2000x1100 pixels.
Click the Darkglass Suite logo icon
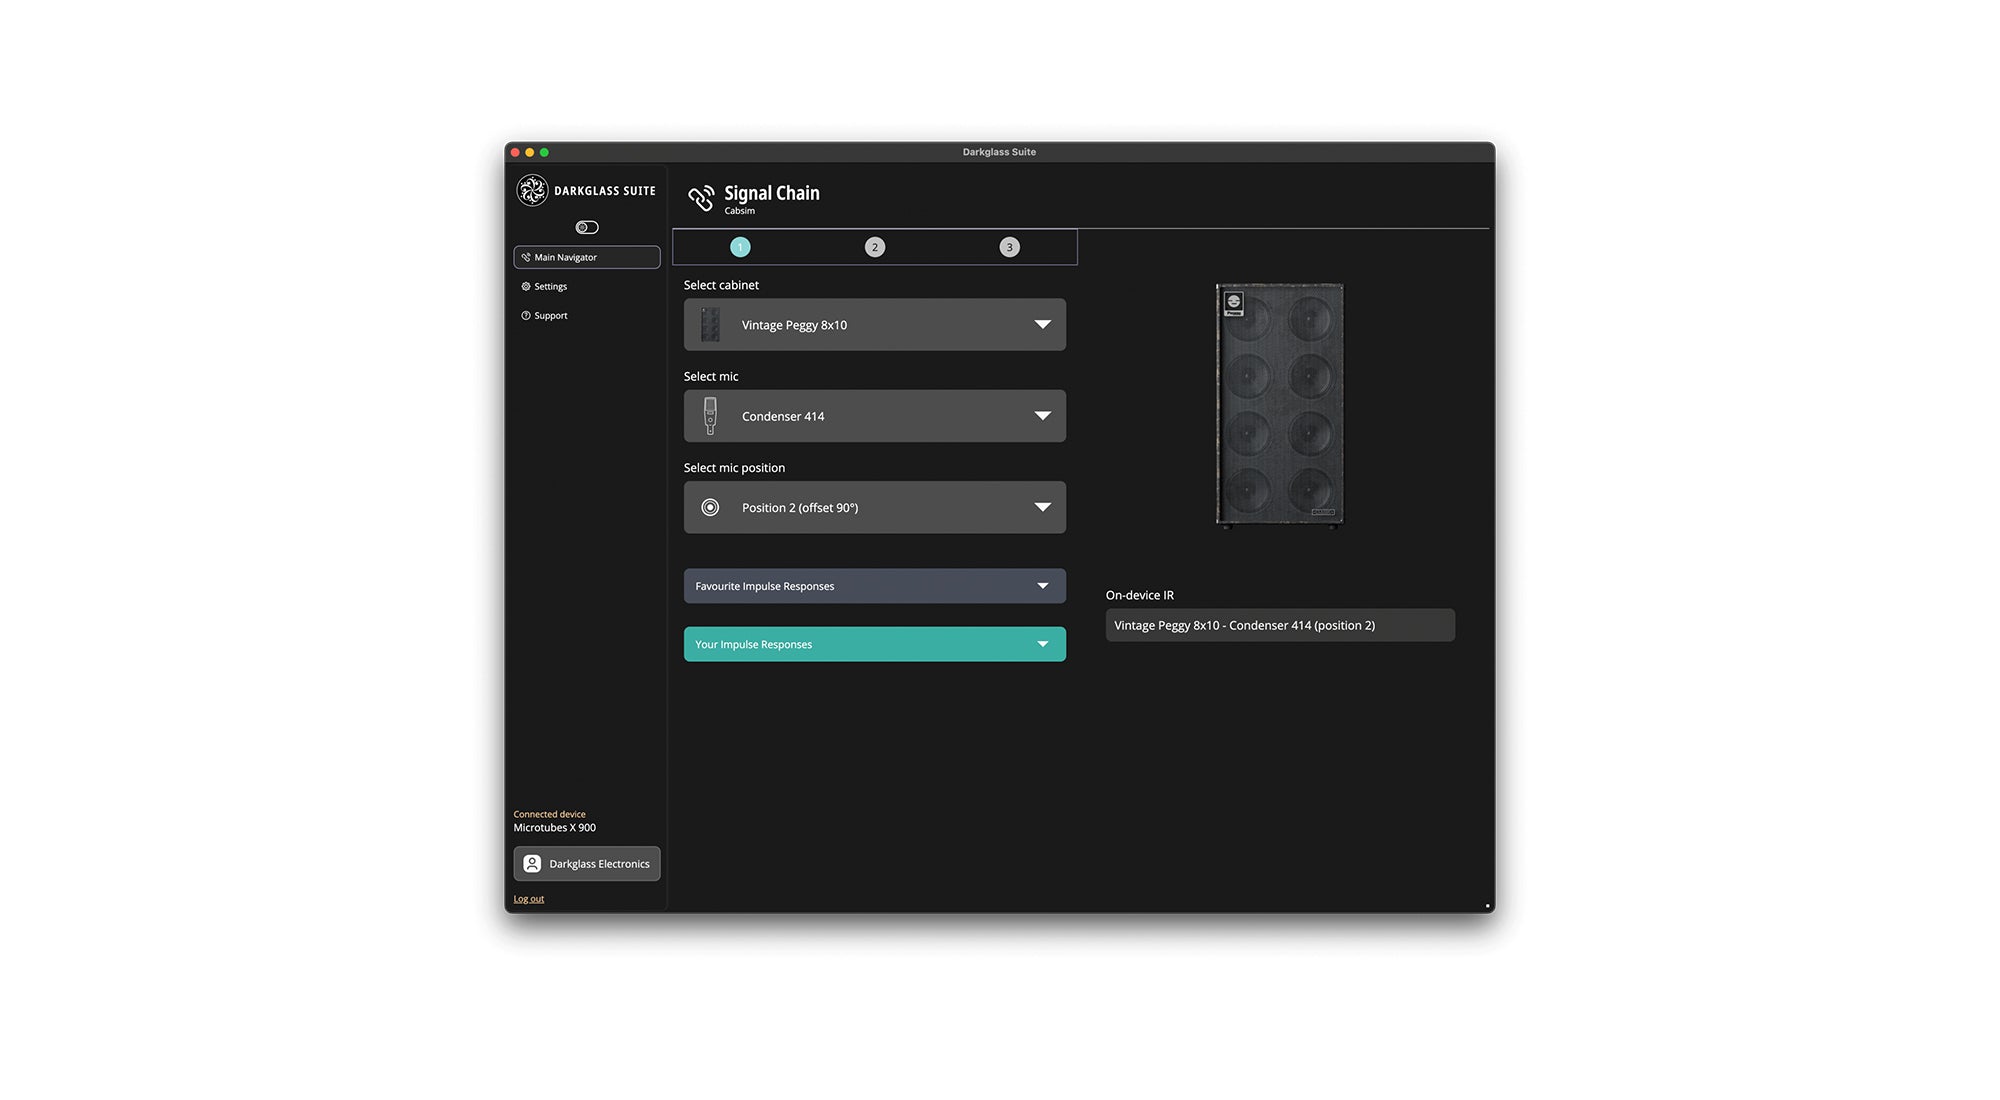coord(532,190)
